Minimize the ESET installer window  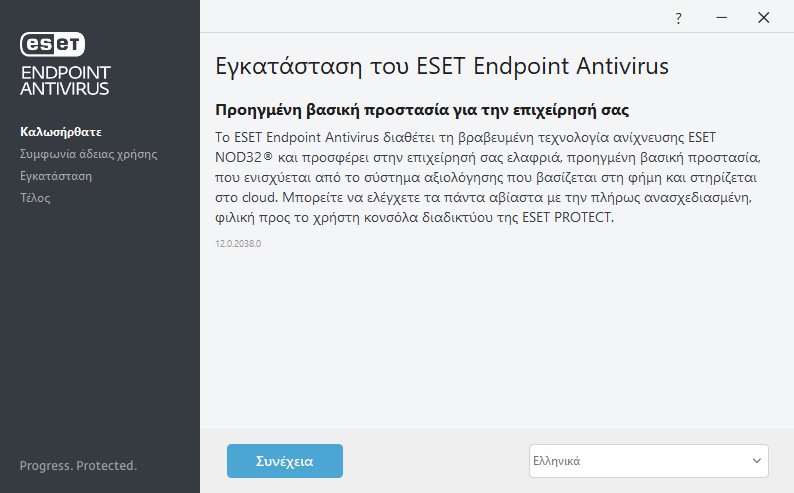[721, 18]
